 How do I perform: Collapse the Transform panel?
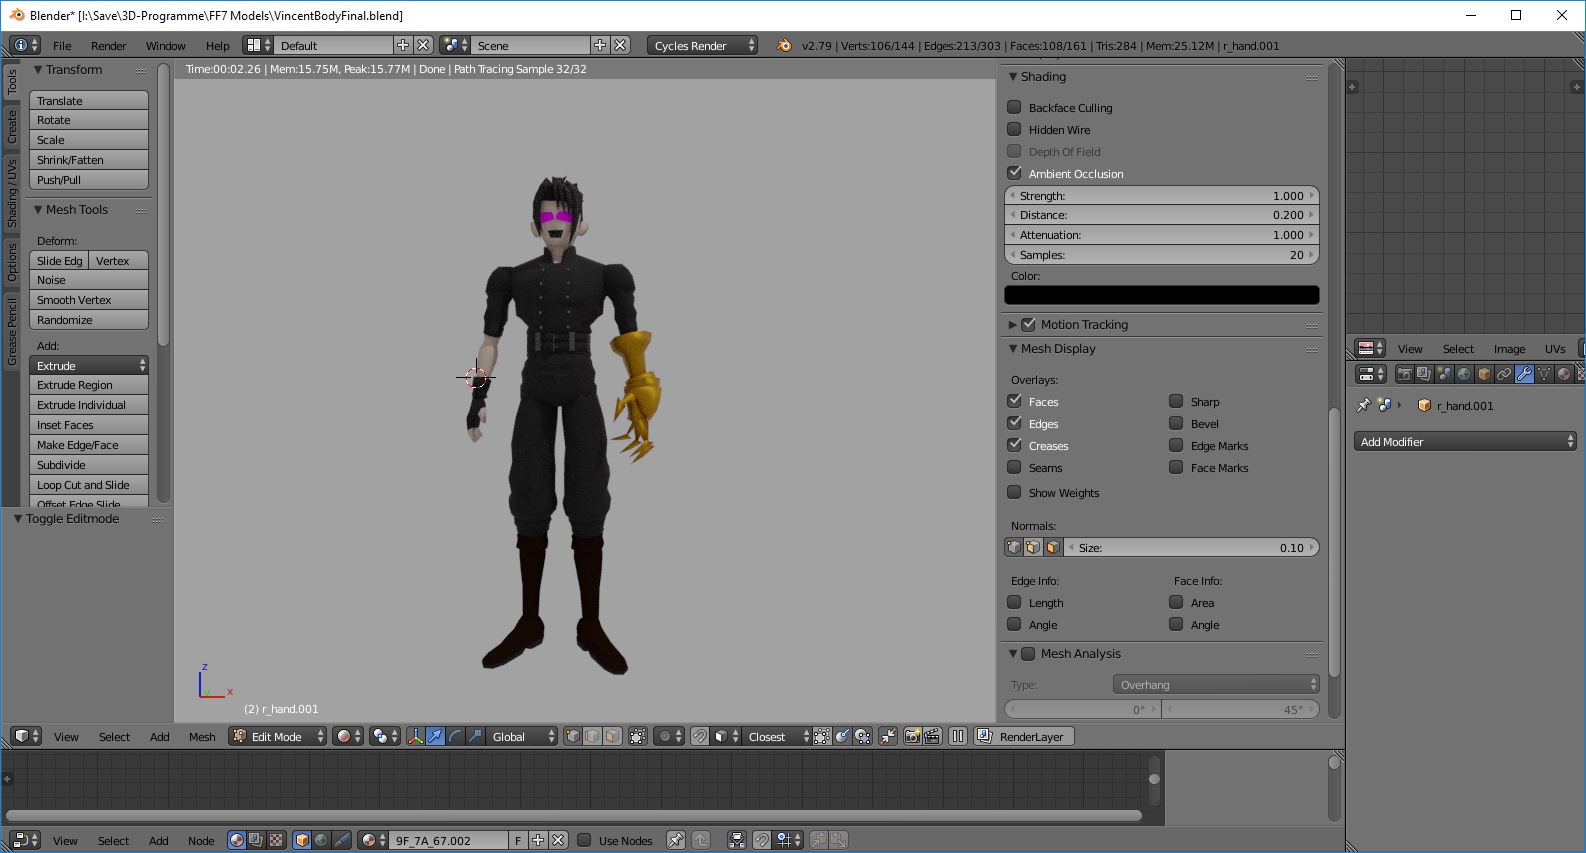tap(38, 70)
